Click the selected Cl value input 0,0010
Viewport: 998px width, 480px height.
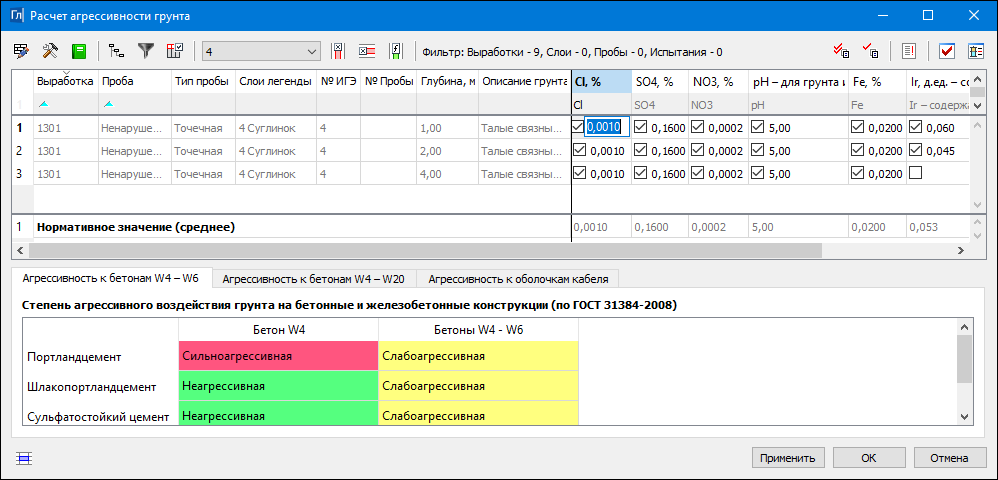click(607, 127)
